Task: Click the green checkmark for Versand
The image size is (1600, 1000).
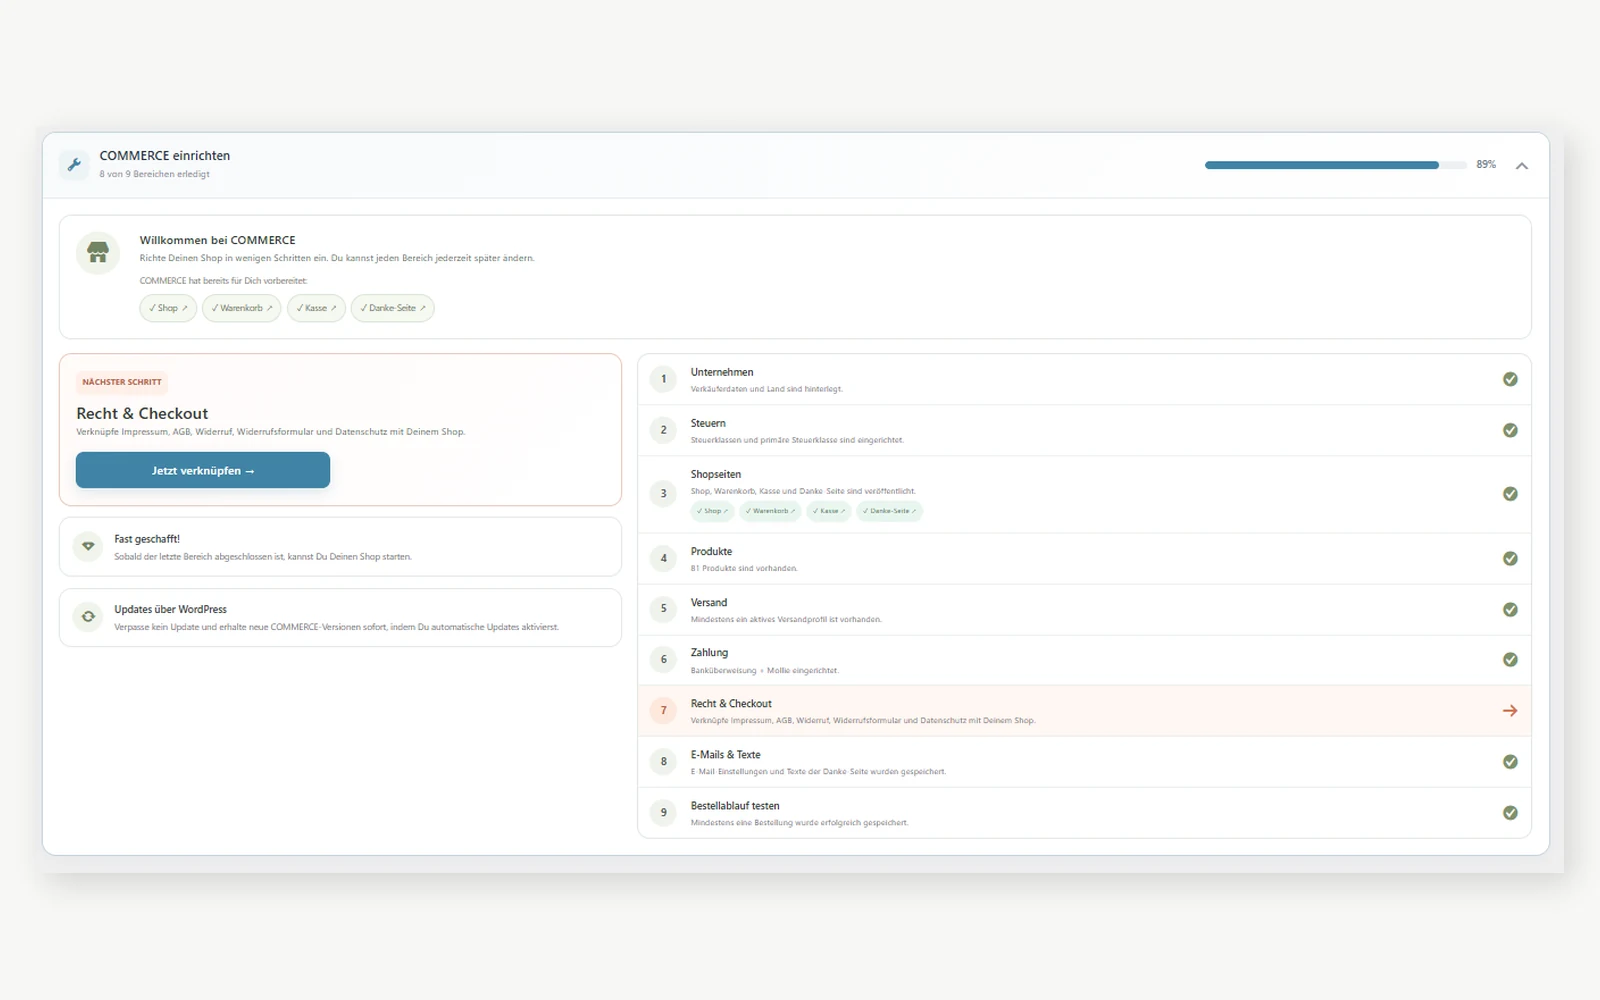Action: pos(1510,609)
